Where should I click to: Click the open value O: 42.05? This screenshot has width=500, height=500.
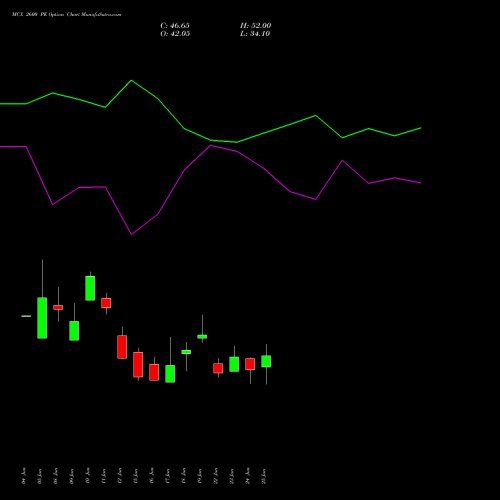tap(175, 34)
